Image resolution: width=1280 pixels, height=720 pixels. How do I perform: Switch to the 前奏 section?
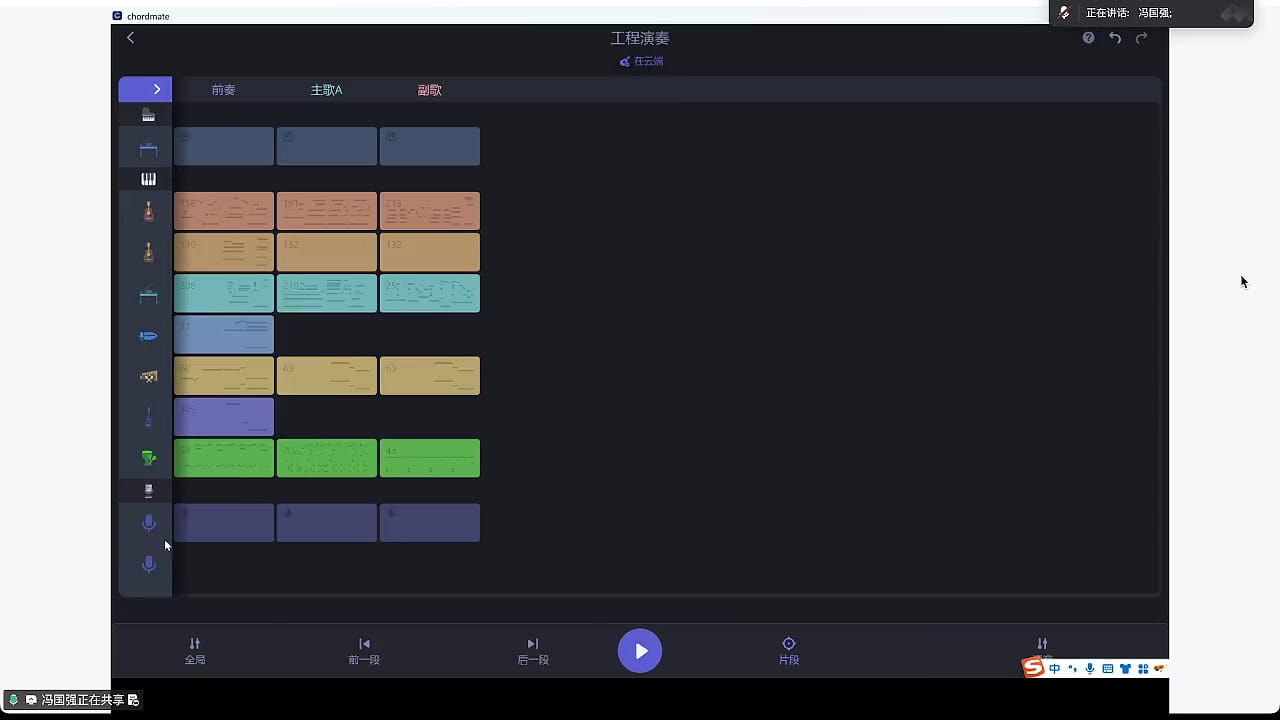pos(223,90)
